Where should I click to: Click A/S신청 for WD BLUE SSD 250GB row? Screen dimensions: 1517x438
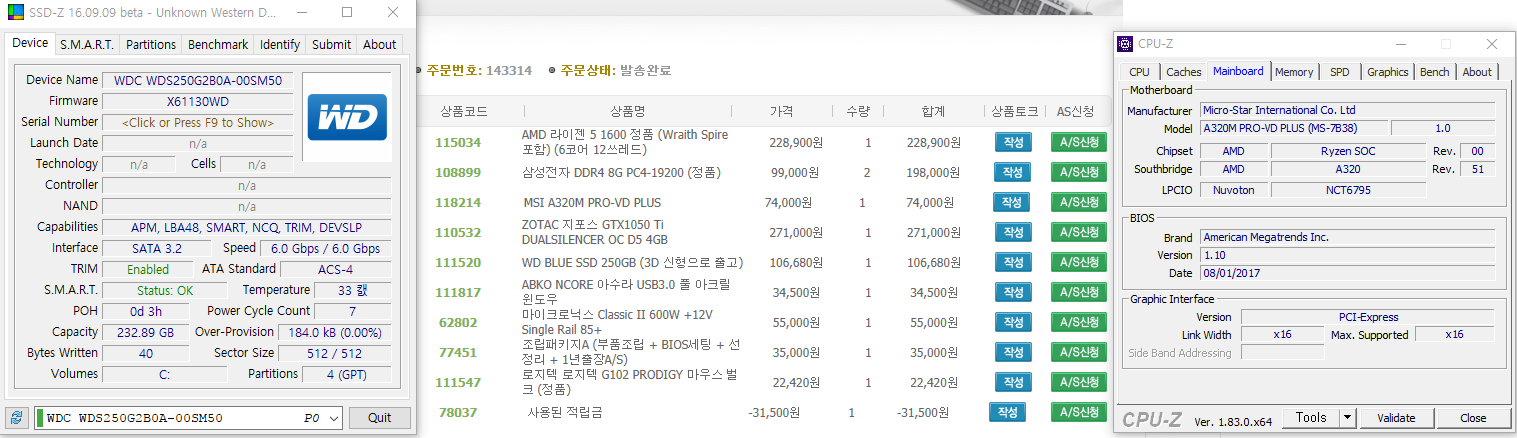tap(1079, 262)
